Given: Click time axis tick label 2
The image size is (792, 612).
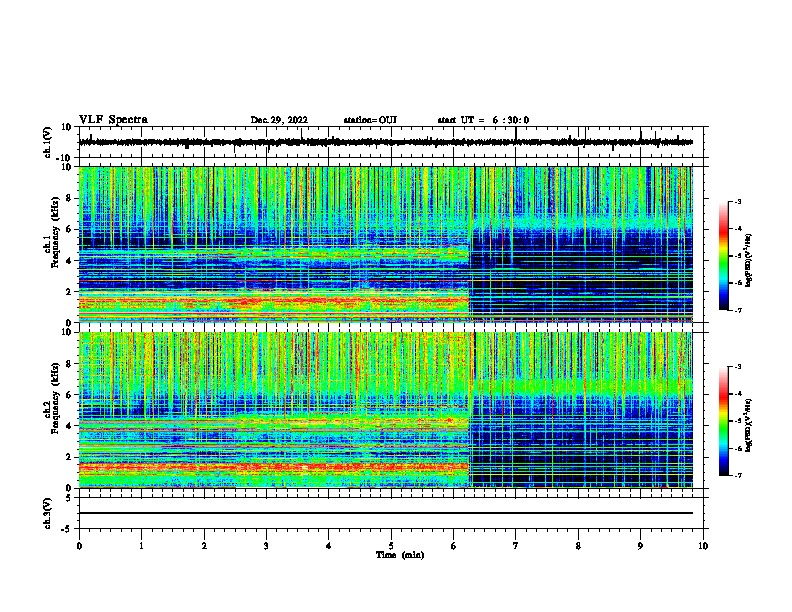Looking at the screenshot, I should pos(204,546).
